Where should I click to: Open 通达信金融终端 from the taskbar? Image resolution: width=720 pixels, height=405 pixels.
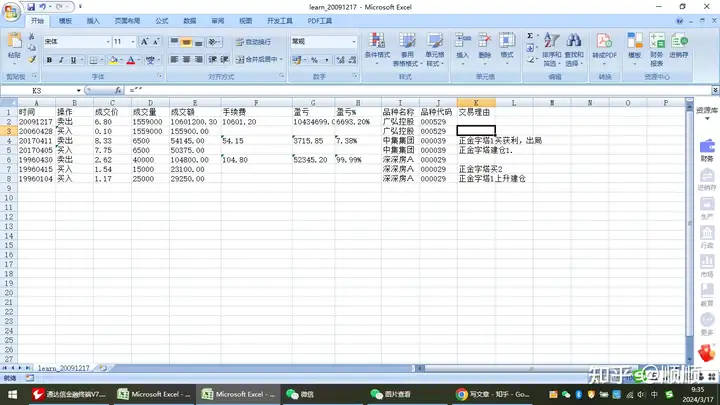[69, 394]
